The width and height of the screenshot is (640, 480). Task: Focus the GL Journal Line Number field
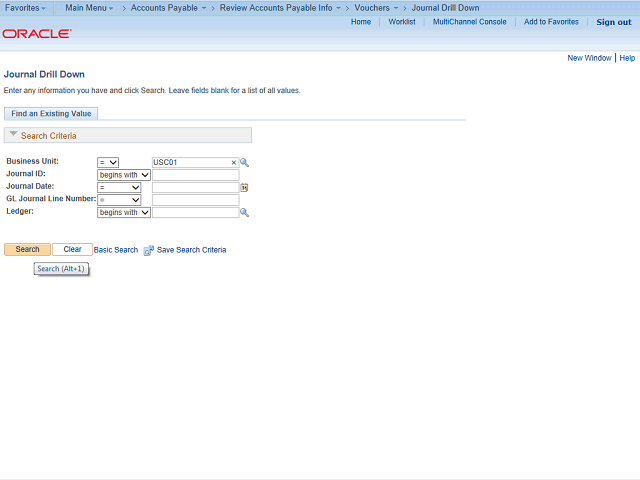196,200
